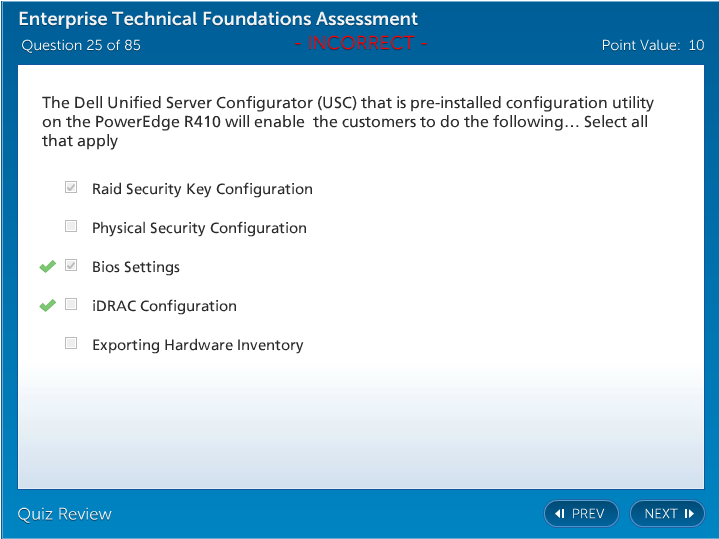Select the Exporting Hardware Inventory answer text
The width and height of the screenshot is (719, 539).
[x=197, y=345]
